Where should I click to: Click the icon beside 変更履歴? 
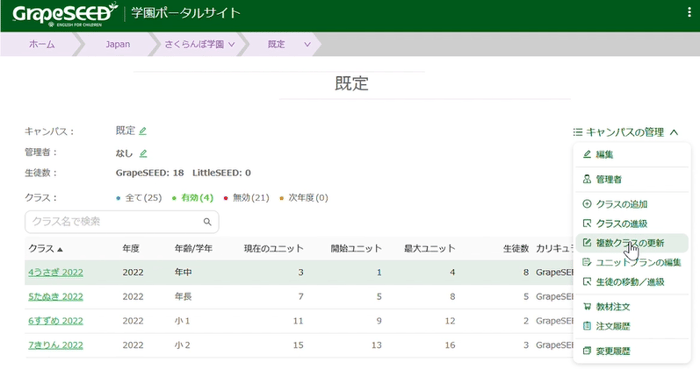pos(587,351)
